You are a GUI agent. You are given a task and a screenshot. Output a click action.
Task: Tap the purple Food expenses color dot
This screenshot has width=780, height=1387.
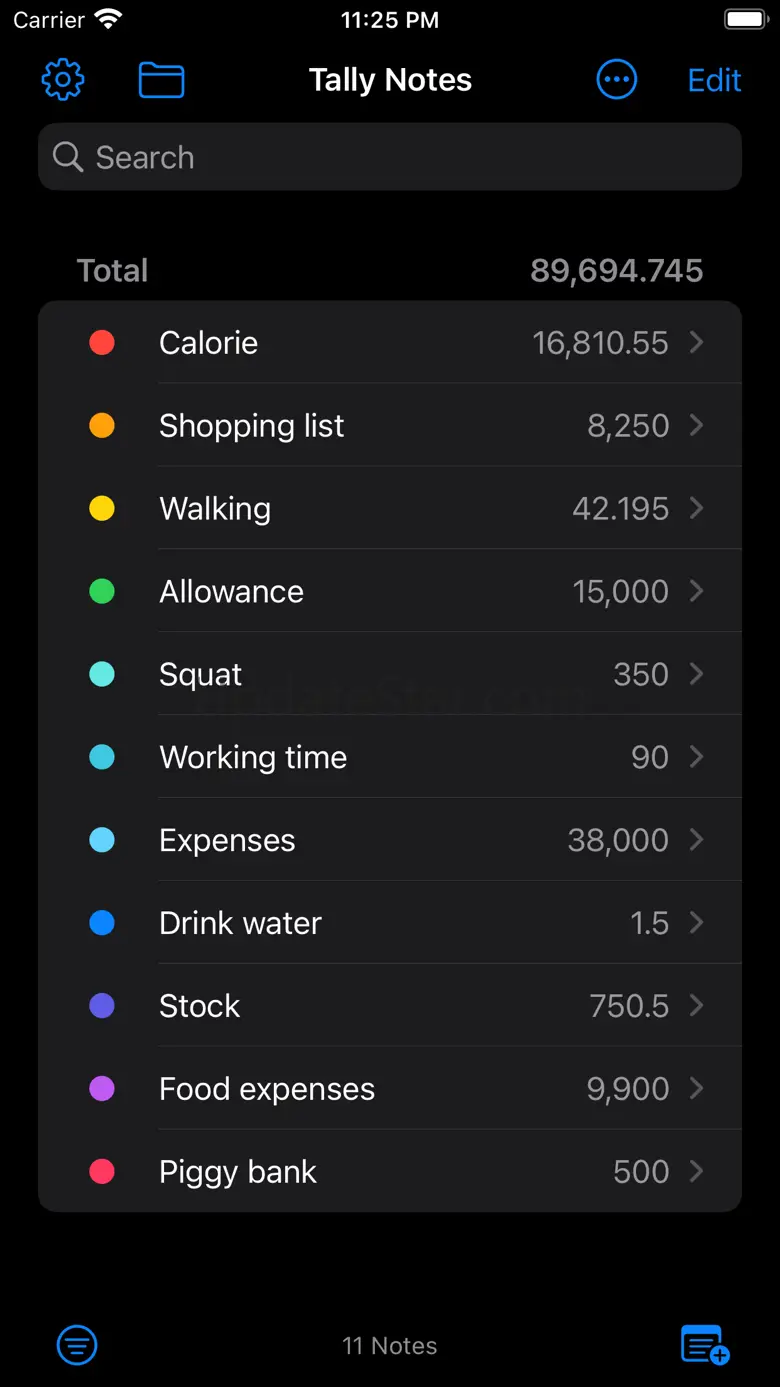(102, 1089)
